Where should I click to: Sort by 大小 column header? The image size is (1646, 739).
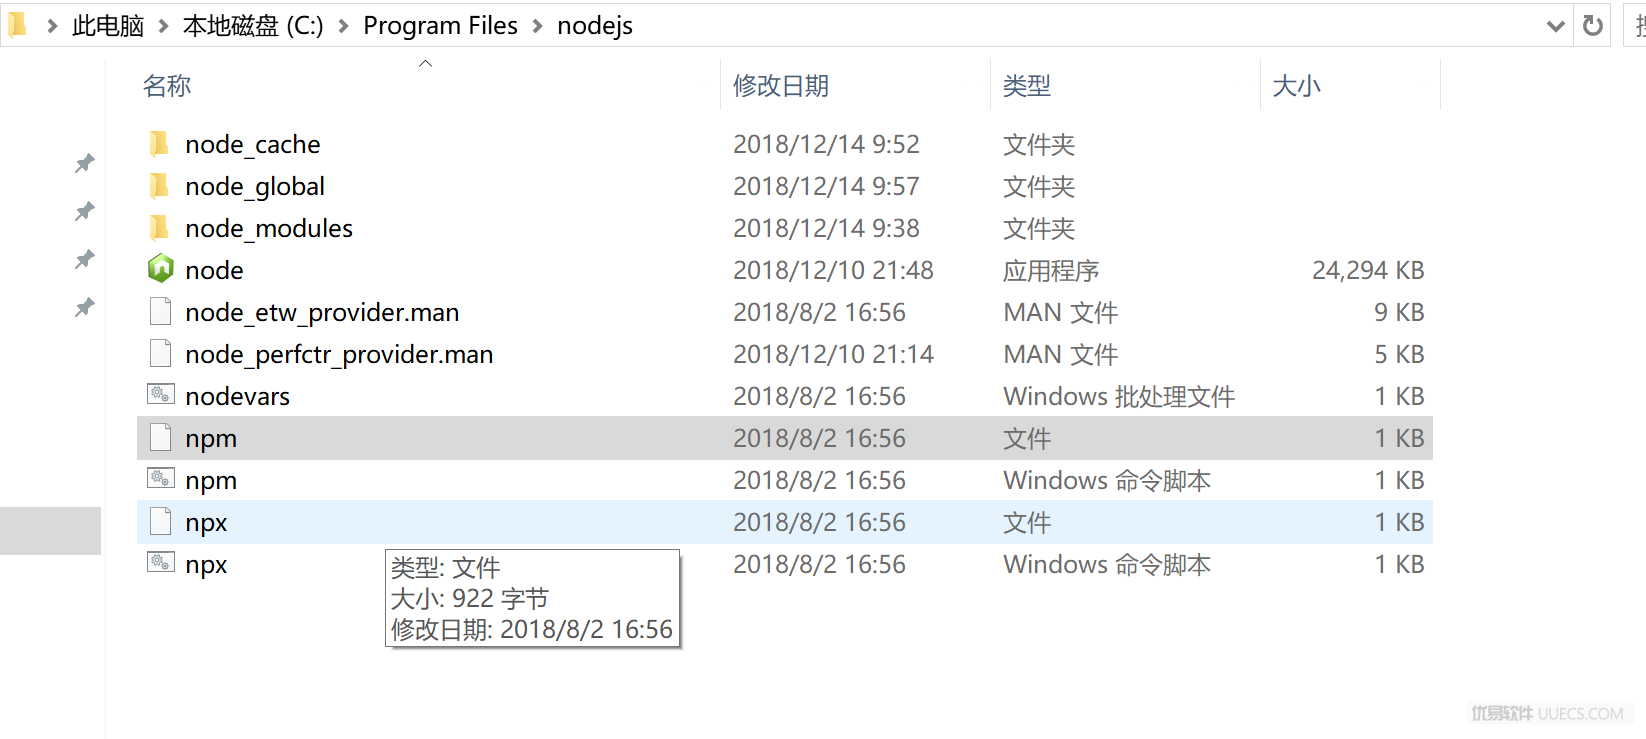tap(1297, 86)
